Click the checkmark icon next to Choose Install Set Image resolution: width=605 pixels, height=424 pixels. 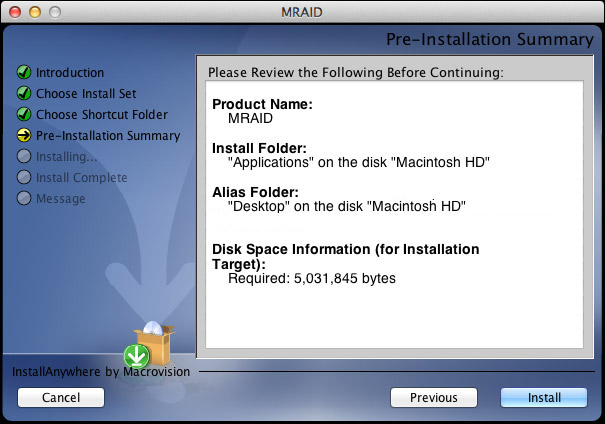(x=24, y=93)
